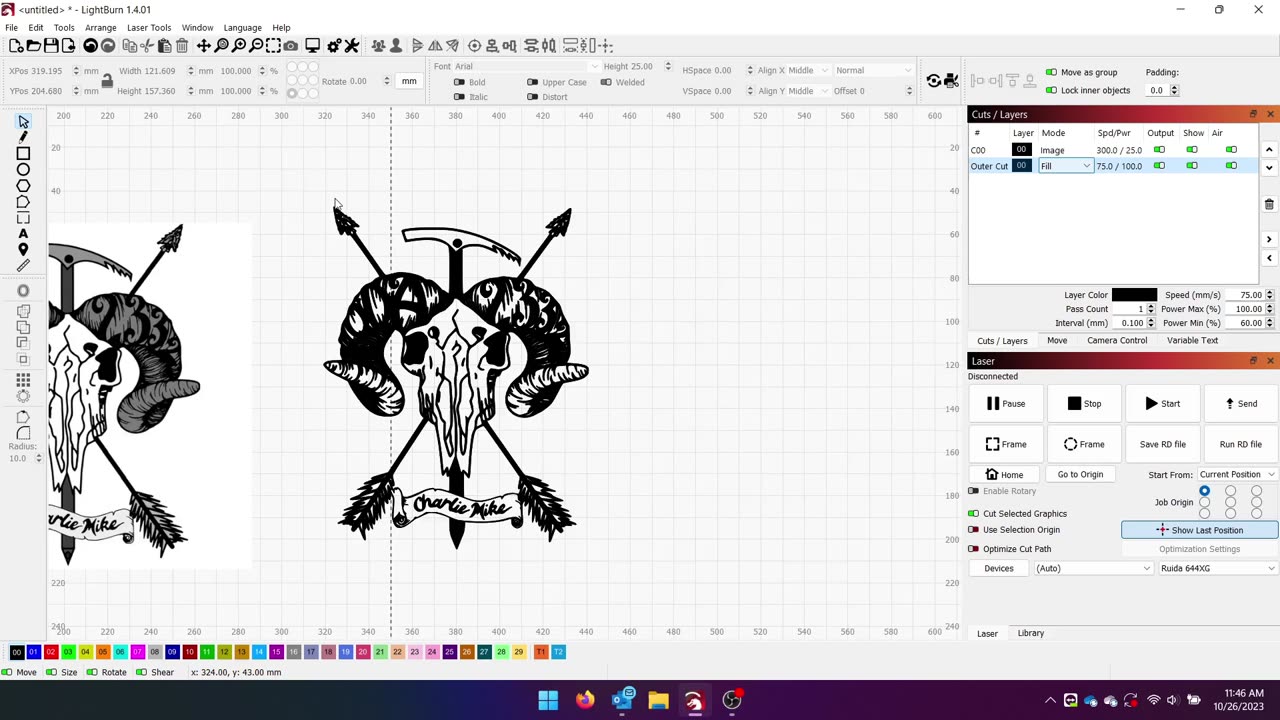Switch to the Camera Control tab
The height and width of the screenshot is (720, 1280).
(1117, 340)
